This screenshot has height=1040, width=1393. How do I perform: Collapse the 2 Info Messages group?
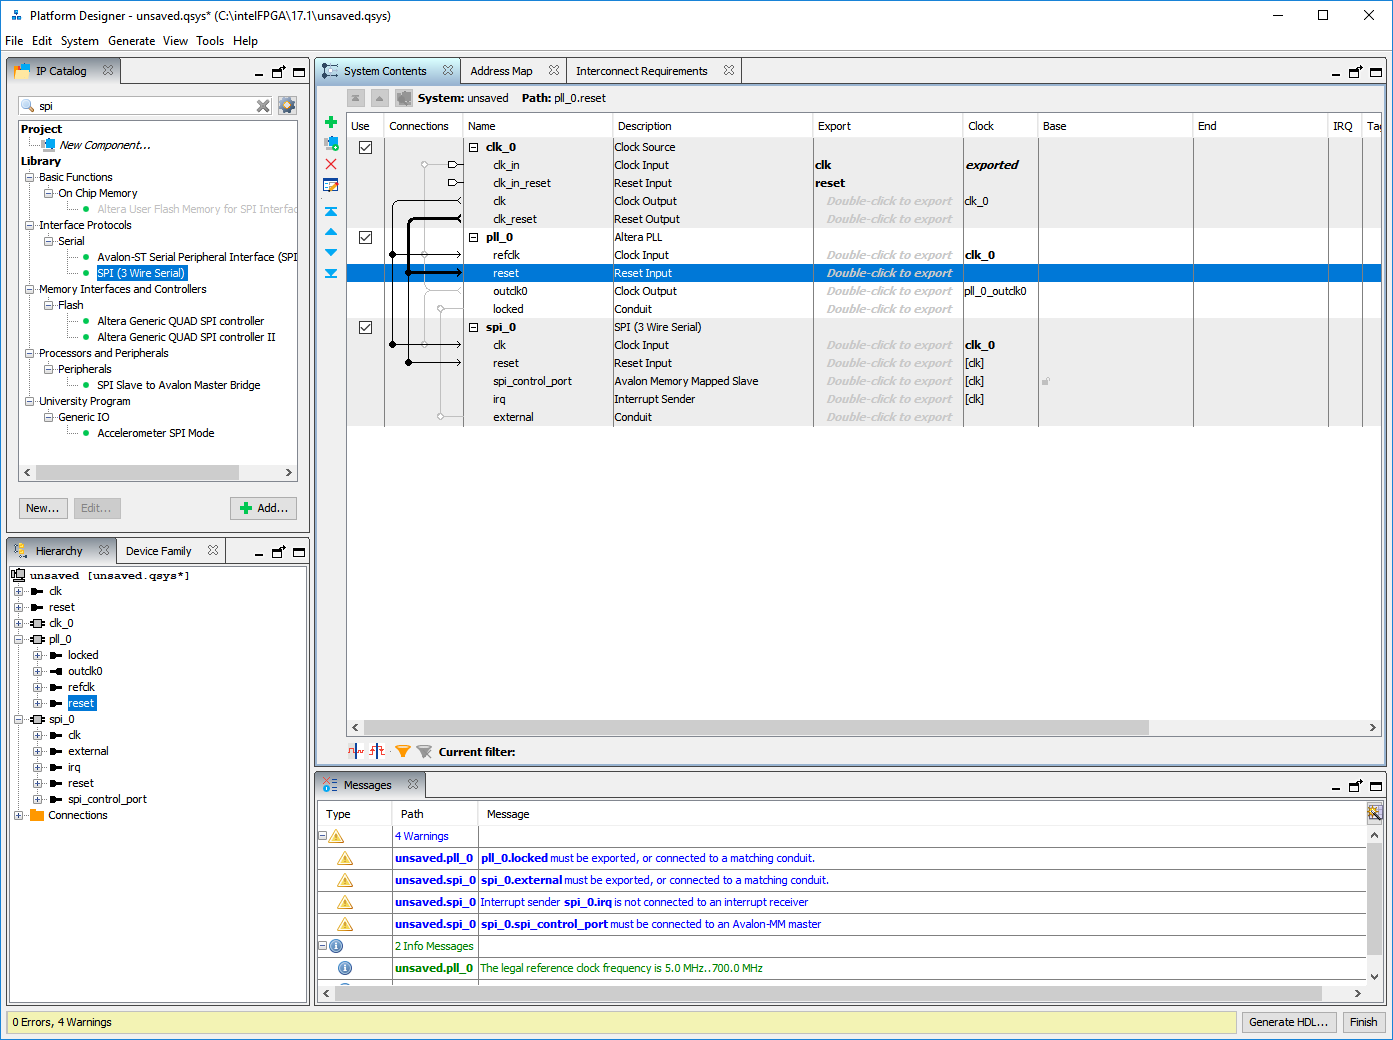coord(322,946)
